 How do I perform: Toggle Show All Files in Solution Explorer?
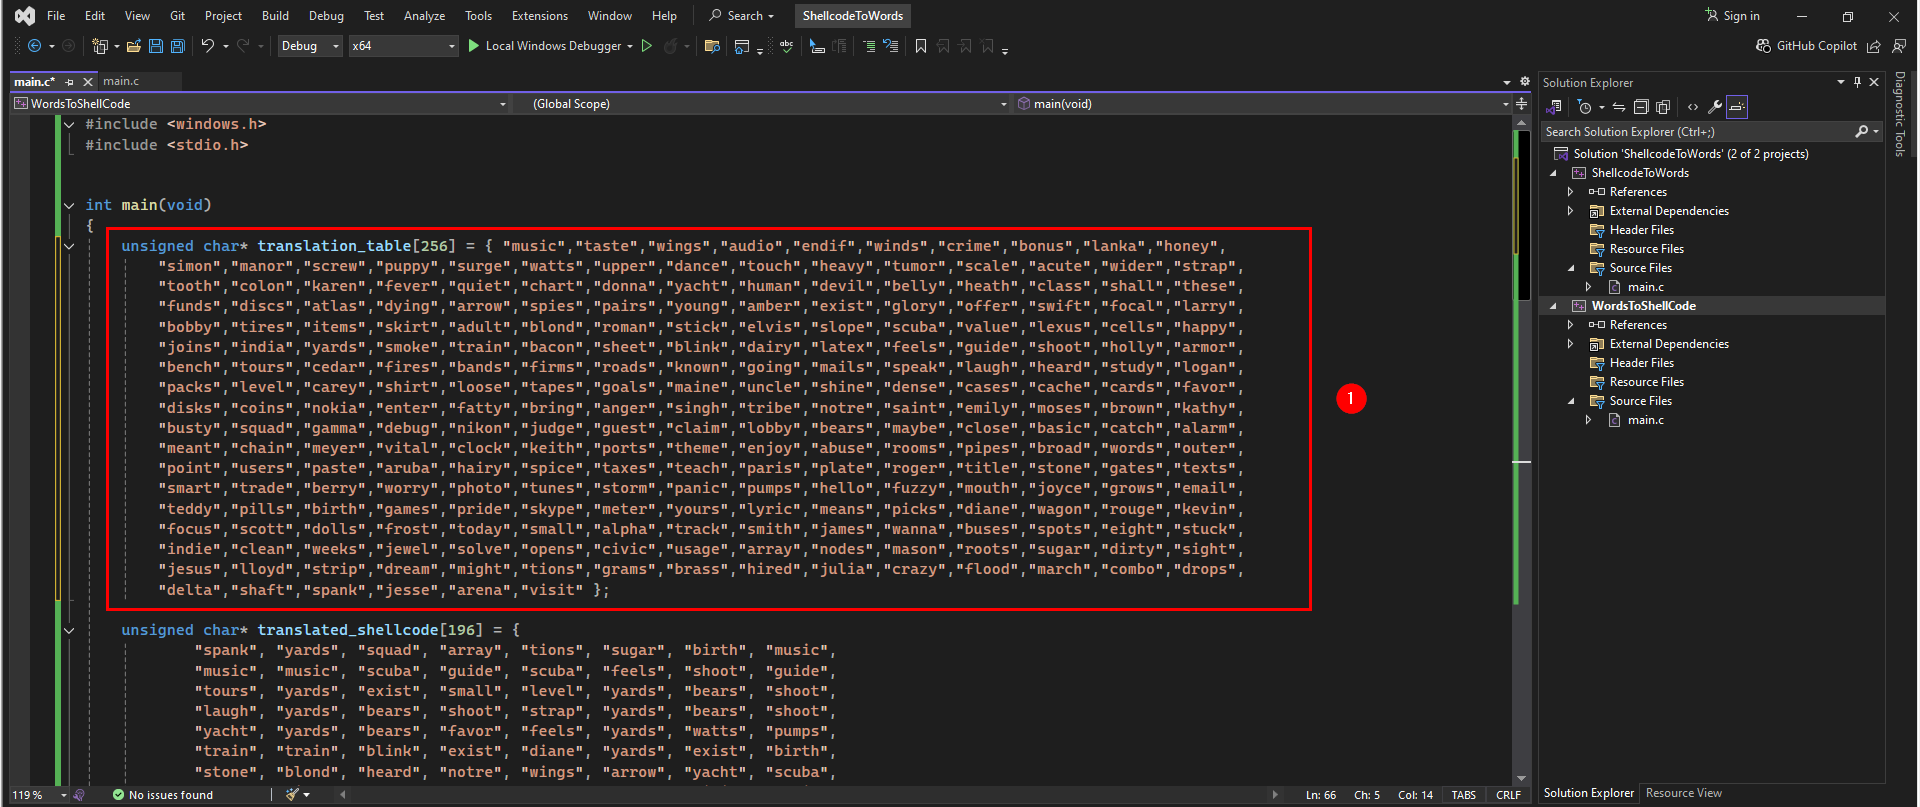pos(1663,107)
